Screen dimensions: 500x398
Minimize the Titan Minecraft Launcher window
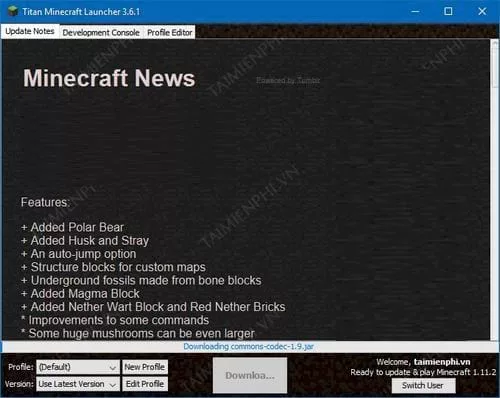tap(415, 11)
